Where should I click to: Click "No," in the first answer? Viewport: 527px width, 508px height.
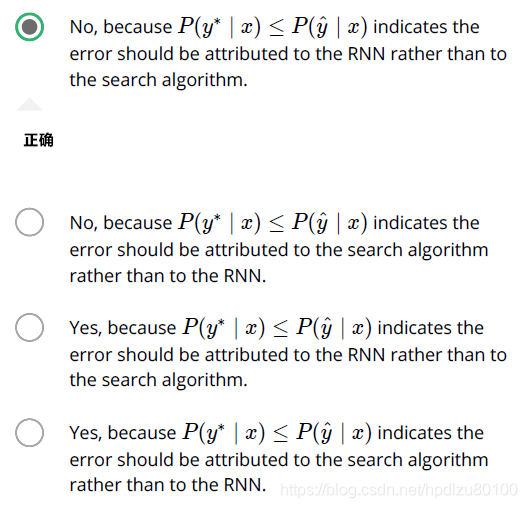84,27
